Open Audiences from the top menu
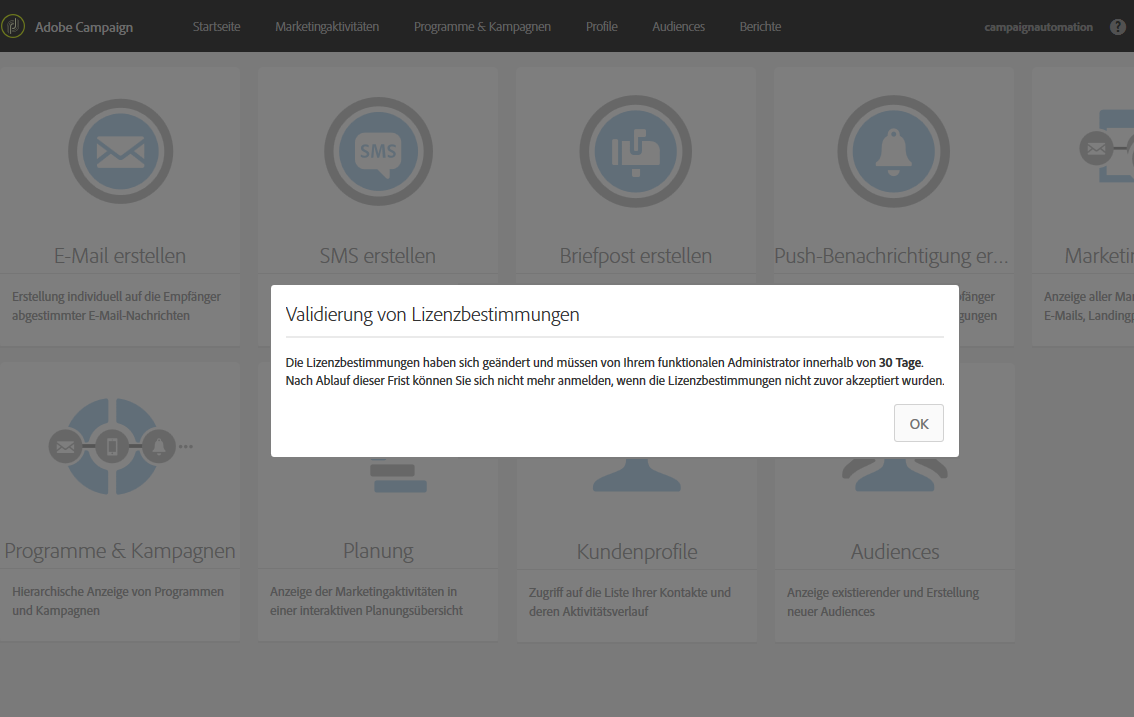The width and height of the screenshot is (1134, 717). click(x=678, y=27)
